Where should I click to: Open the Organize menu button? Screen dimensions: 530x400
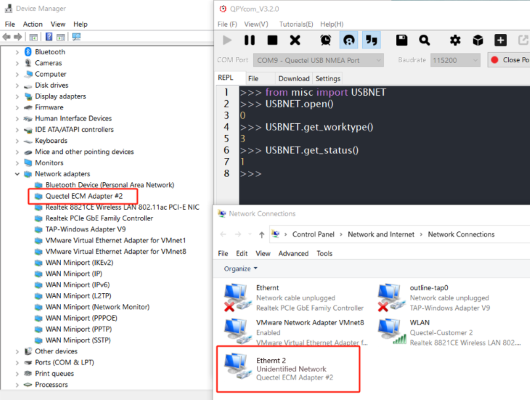pyautogui.click(x=240, y=268)
